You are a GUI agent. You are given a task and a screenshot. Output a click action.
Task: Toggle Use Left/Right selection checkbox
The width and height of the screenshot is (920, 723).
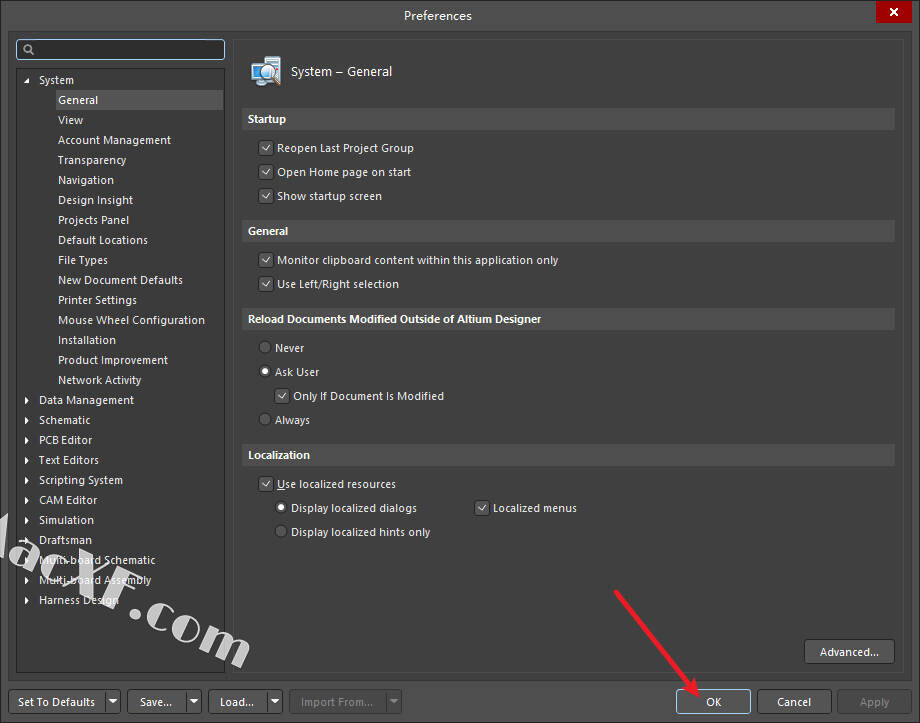pyautogui.click(x=266, y=284)
